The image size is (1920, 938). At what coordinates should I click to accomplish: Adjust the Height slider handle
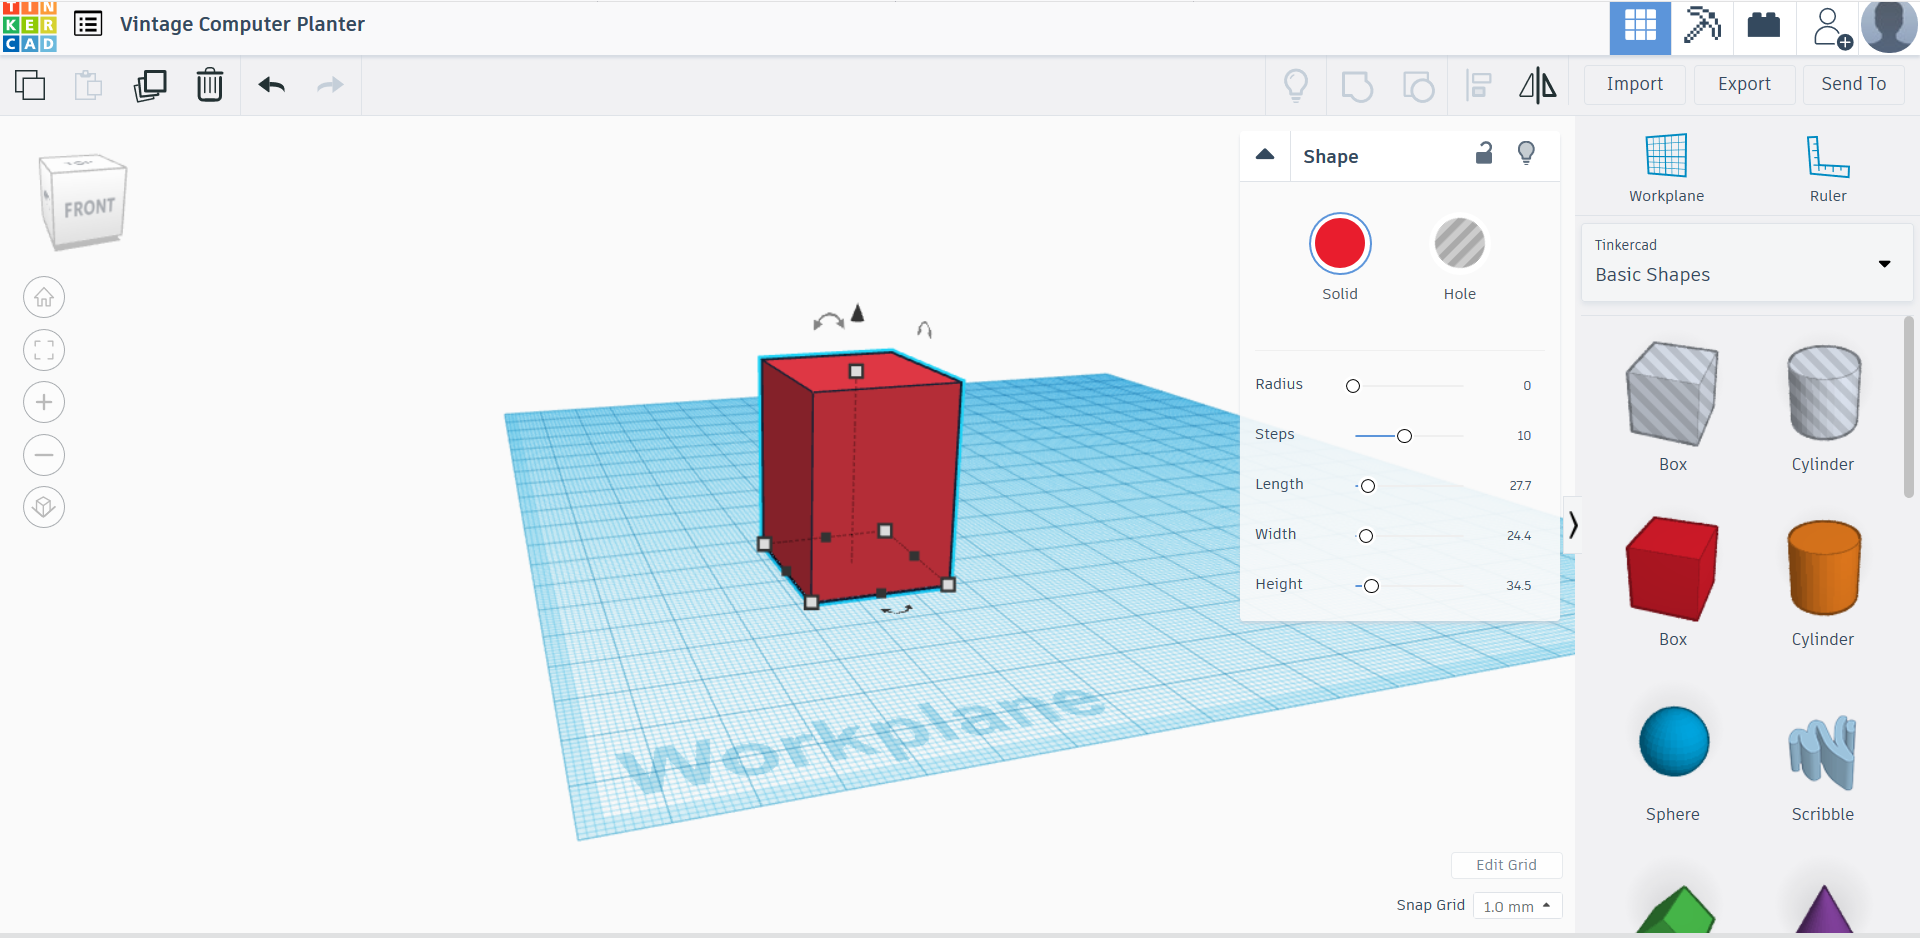1371,586
